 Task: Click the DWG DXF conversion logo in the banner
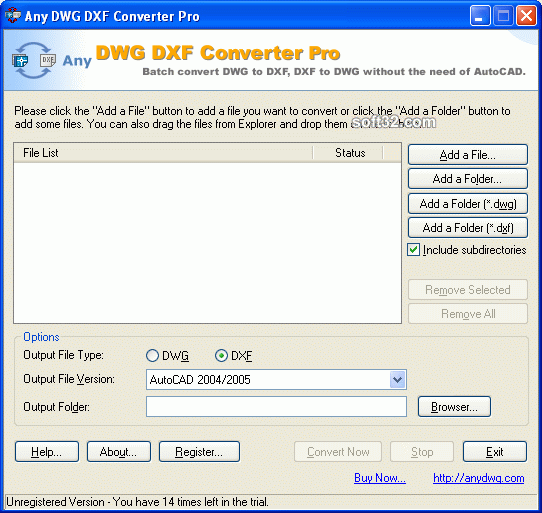[34, 60]
